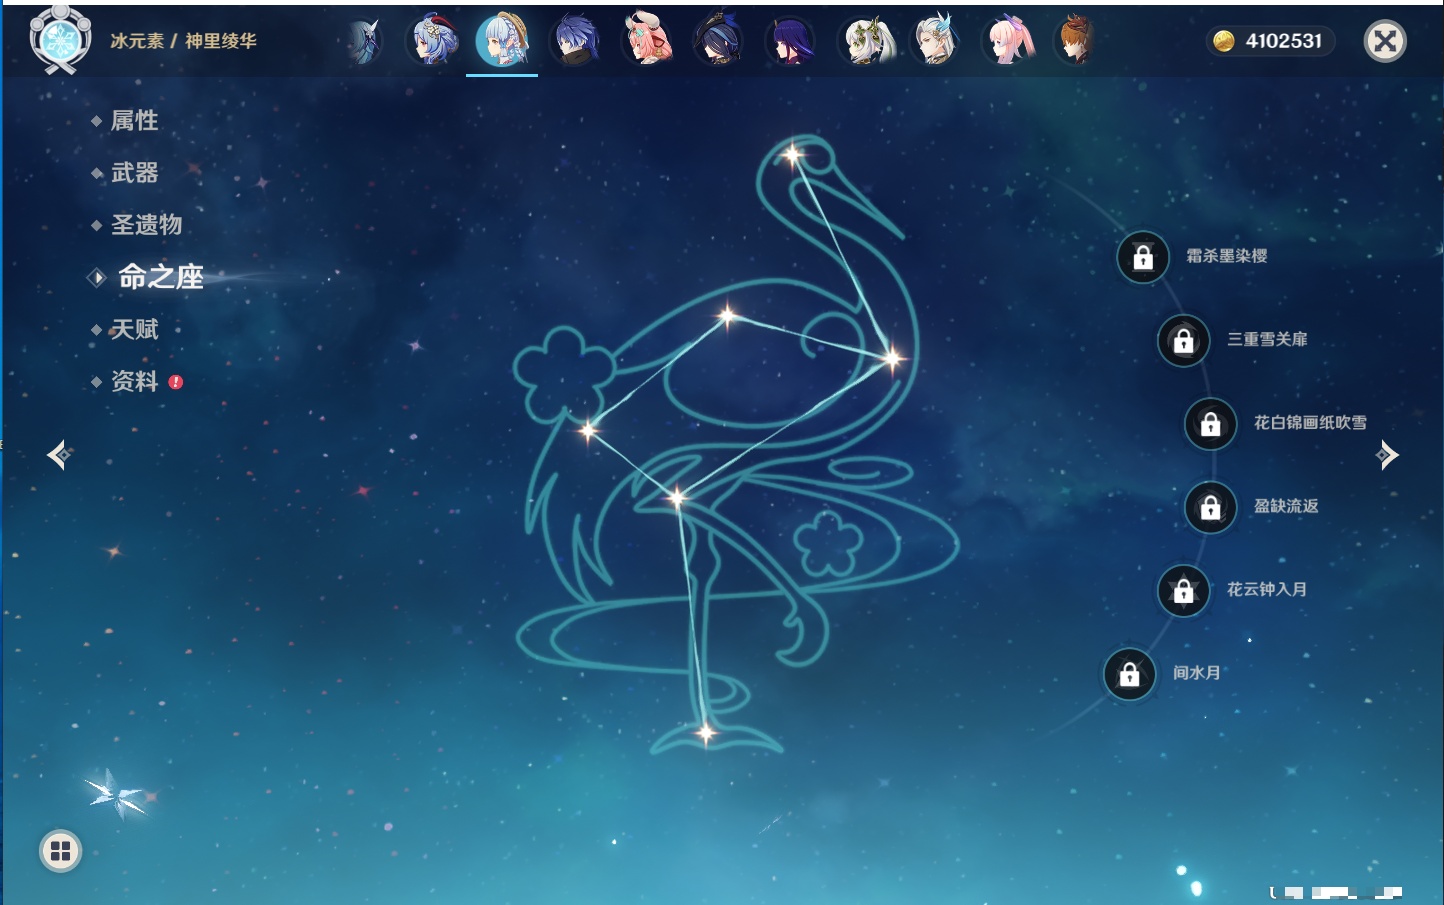Click the locked 间水月 constellation node
The width and height of the screenshot is (1444, 905).
(1130, 674)
